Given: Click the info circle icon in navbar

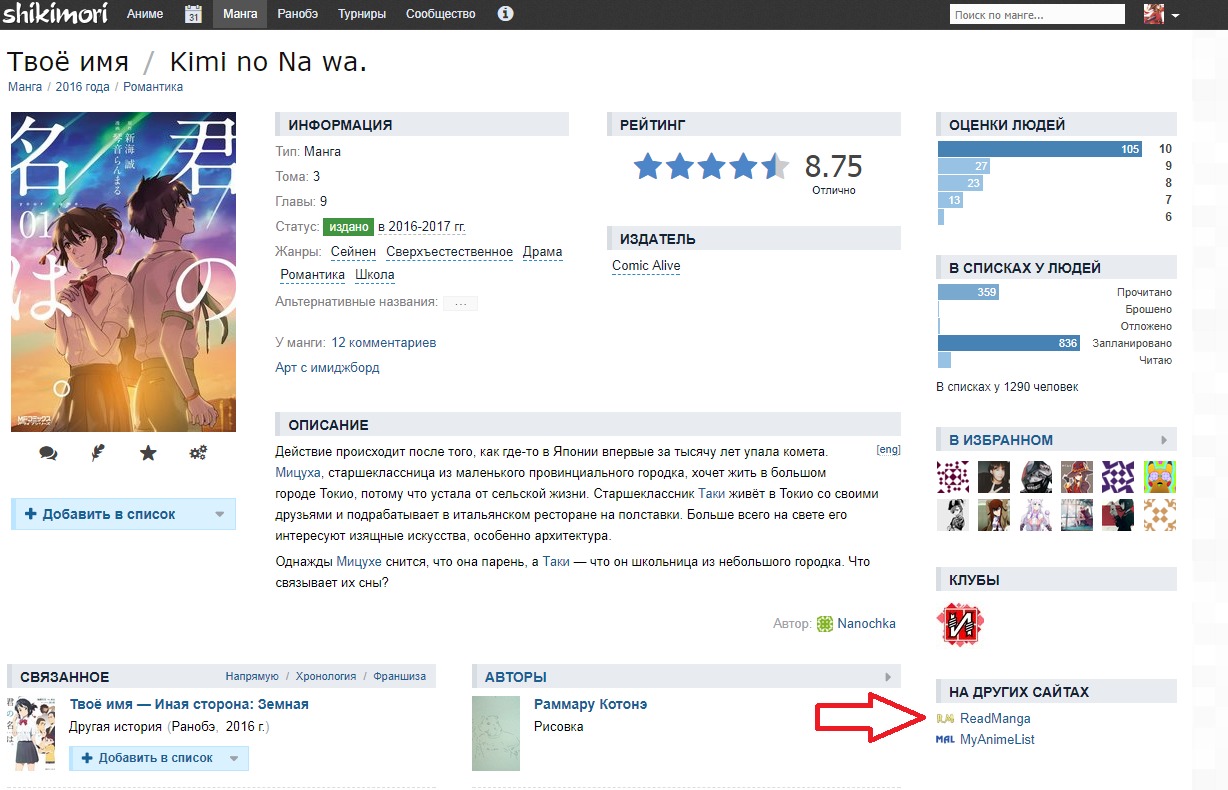Looking at the screenshot, I should 505,14.
